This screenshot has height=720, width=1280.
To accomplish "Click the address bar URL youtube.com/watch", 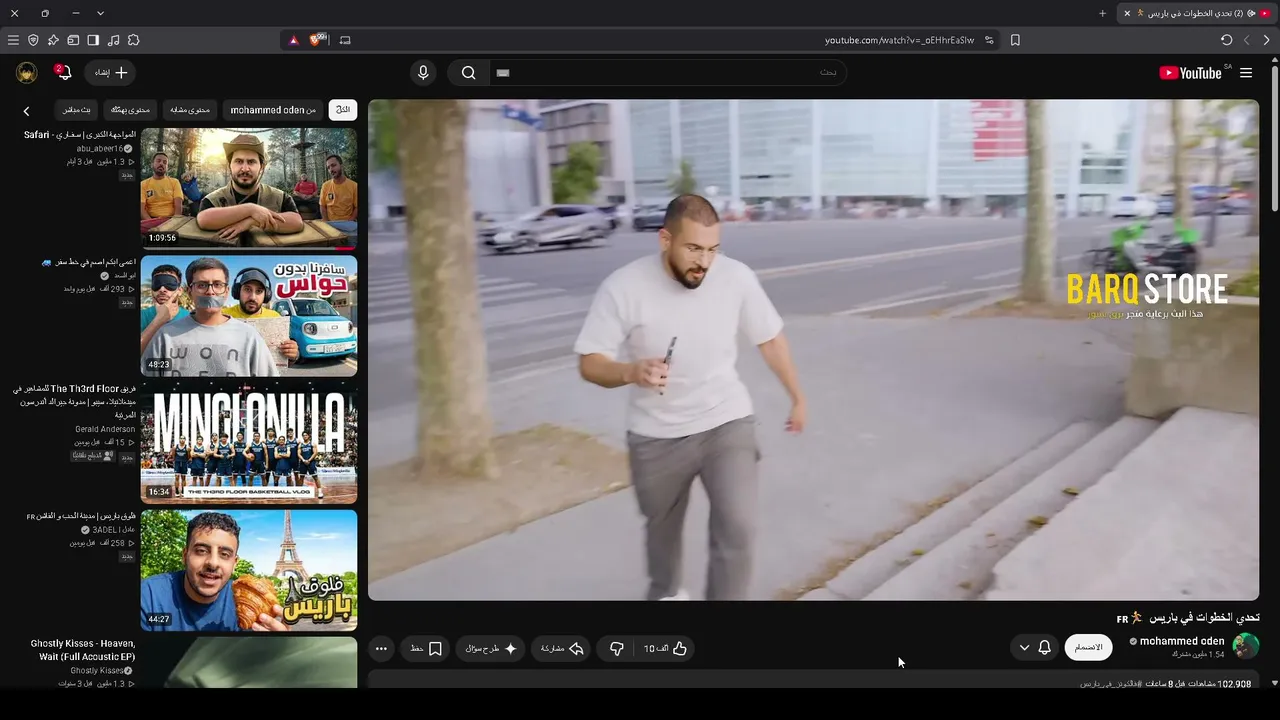I will 899,40.
